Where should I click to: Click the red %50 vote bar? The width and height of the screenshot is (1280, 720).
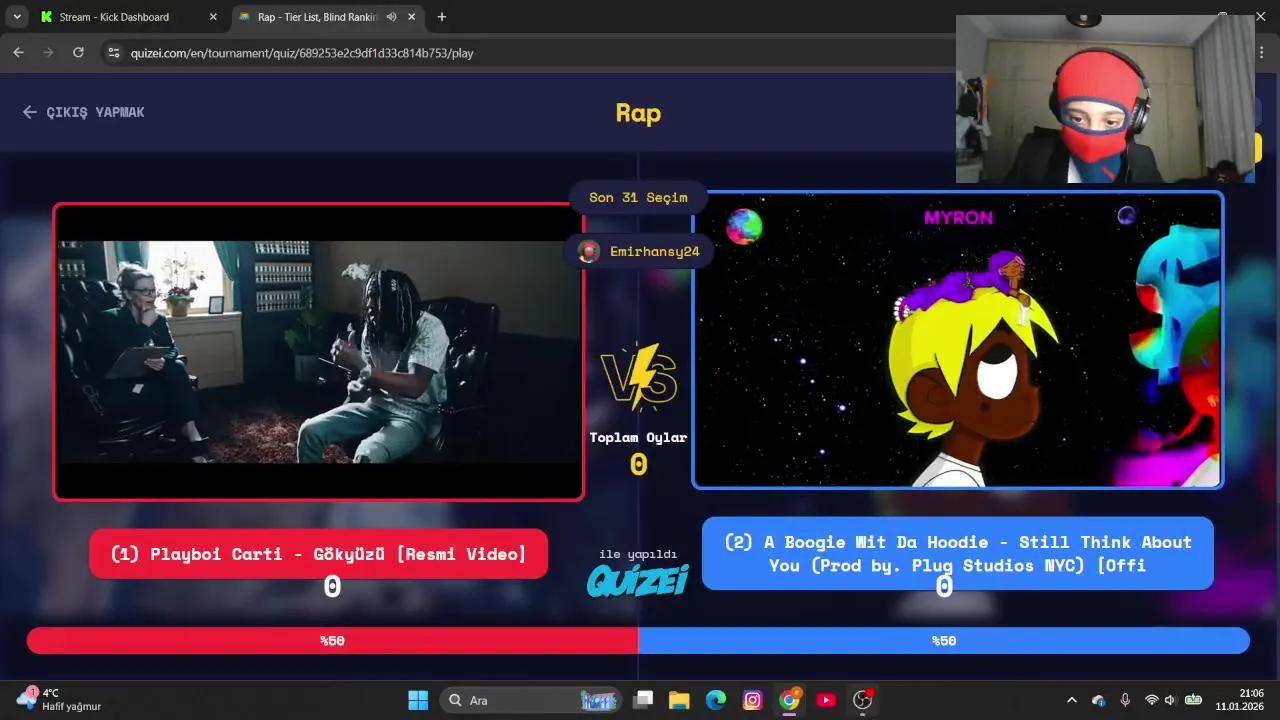coord(332,641)
